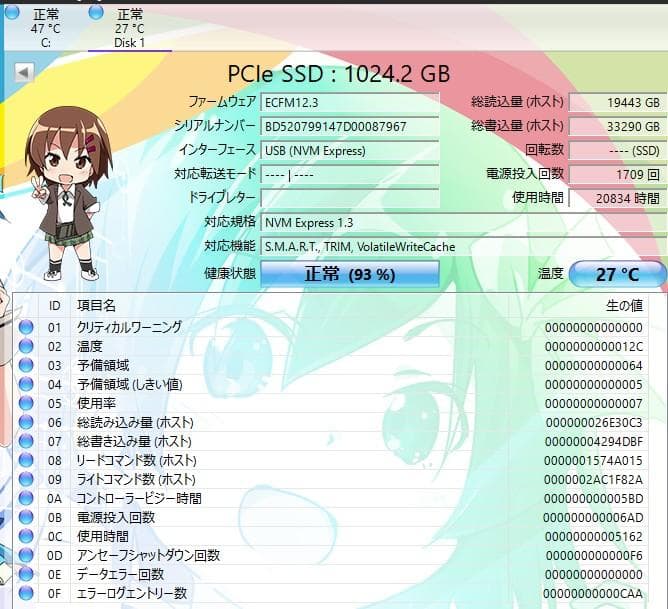Click total host reads value 19443 GB

click(618, 103)
